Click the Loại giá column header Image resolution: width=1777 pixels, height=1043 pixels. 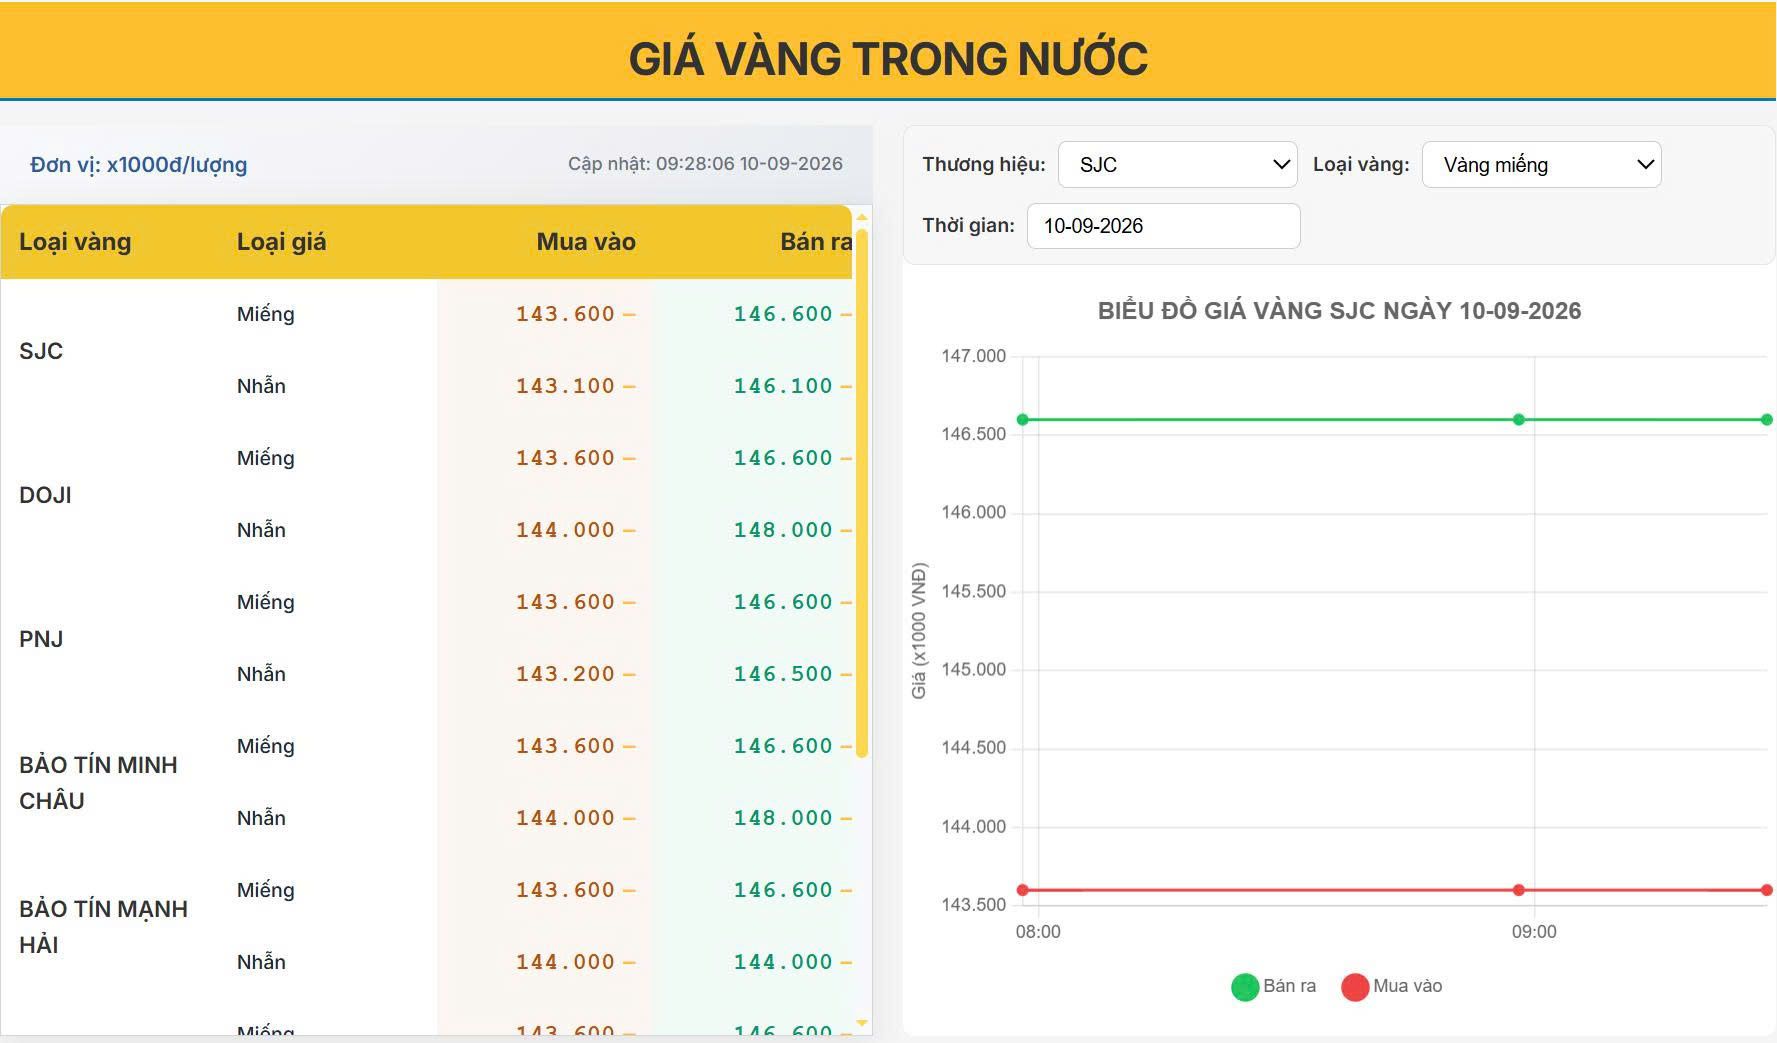tap(281, 242)
